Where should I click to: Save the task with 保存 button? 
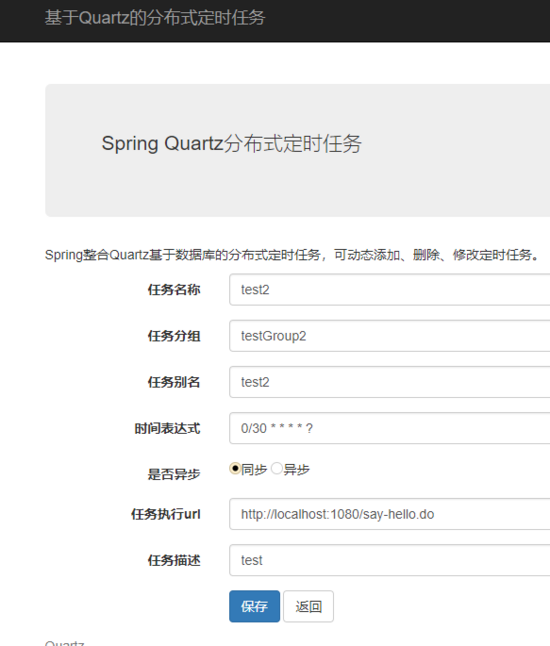coord(254,606)
